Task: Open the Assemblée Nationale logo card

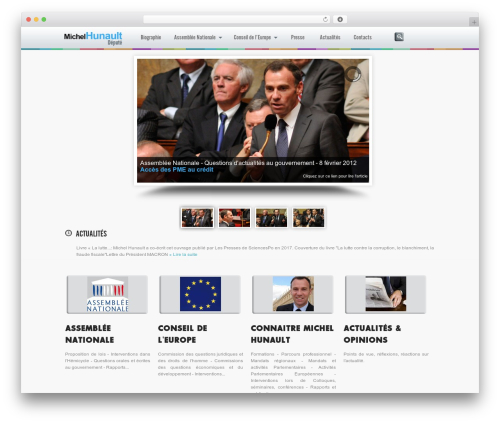Action: point(107,294)
